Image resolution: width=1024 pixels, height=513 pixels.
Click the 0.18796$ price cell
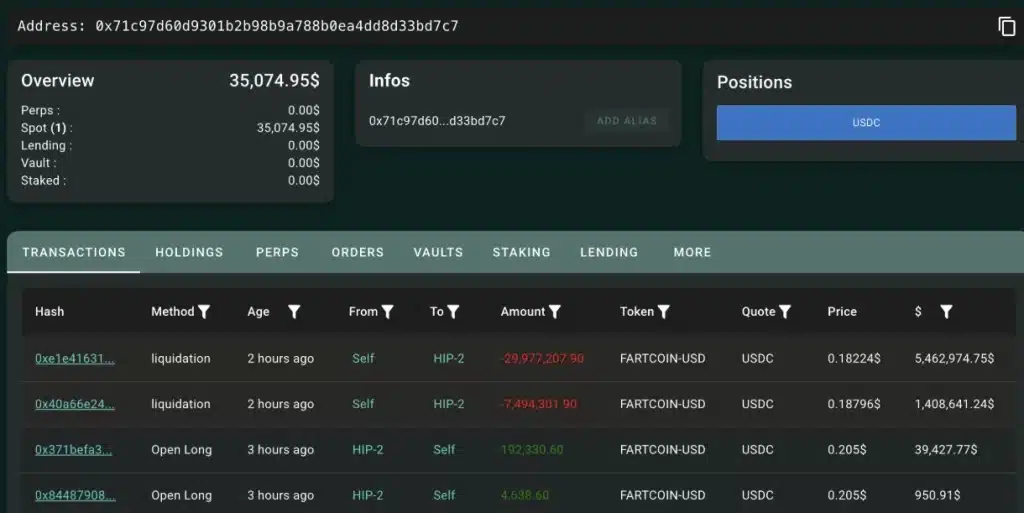click(x=854, y=405)
